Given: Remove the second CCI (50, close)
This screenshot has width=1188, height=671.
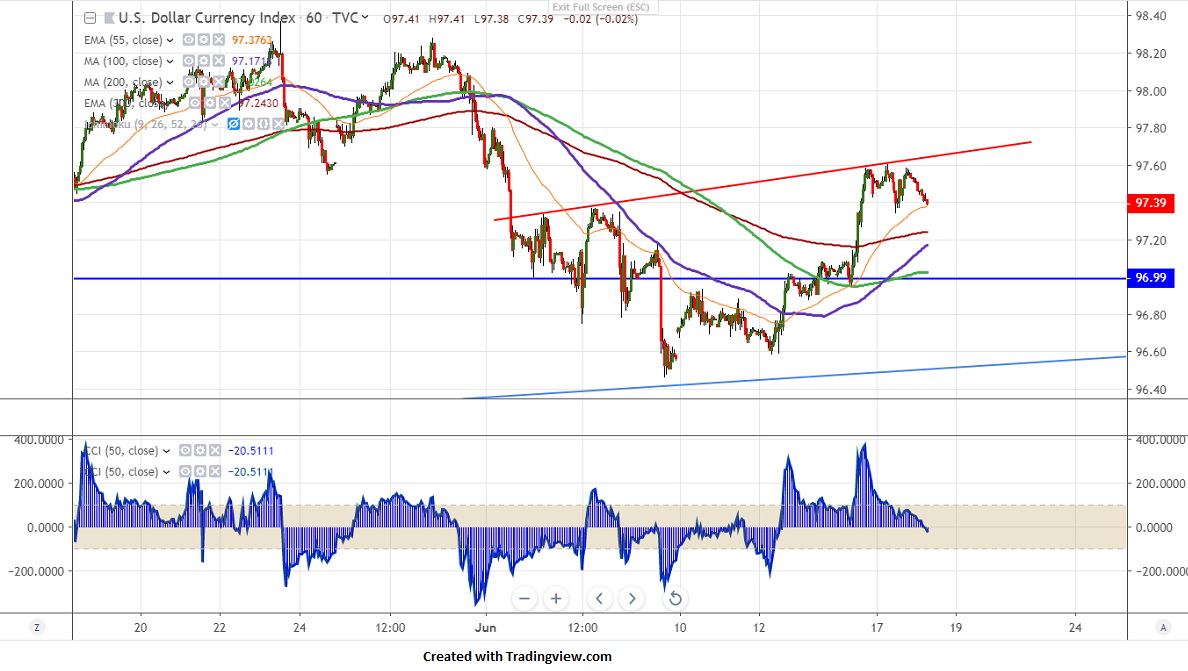Looking at the screenshot, I should 215,472.
